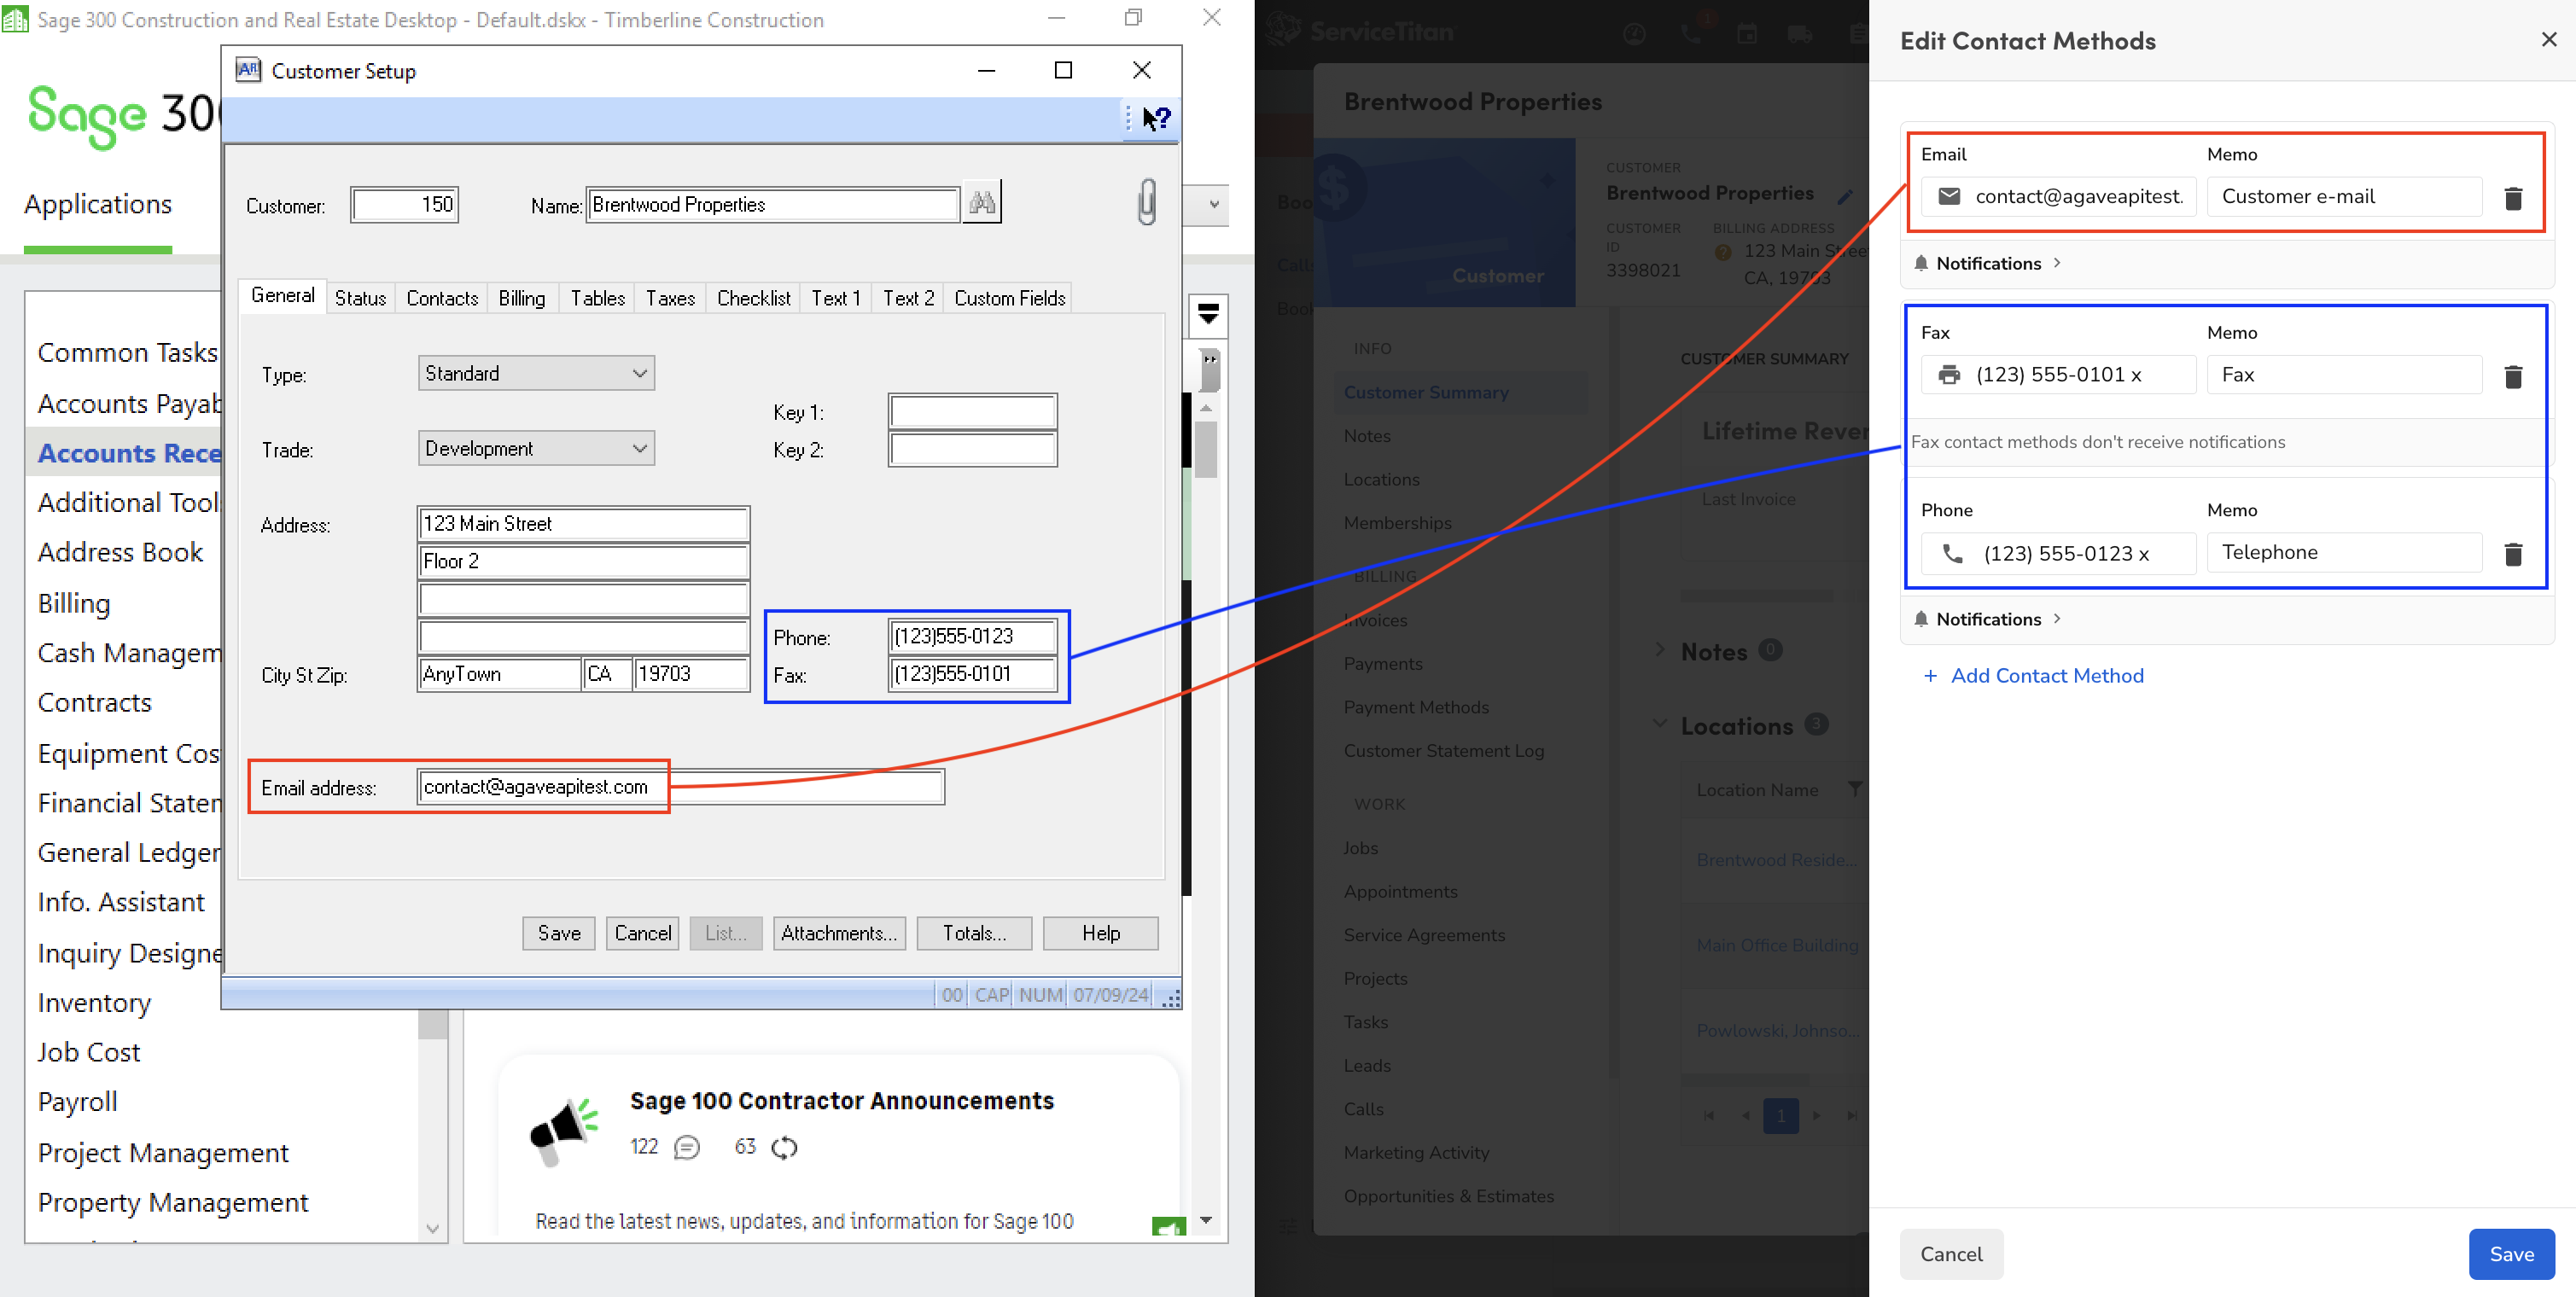Collapse the Locations section in ServiceTitan
Screen dimensions: 2576x1297
(1660, 724)
